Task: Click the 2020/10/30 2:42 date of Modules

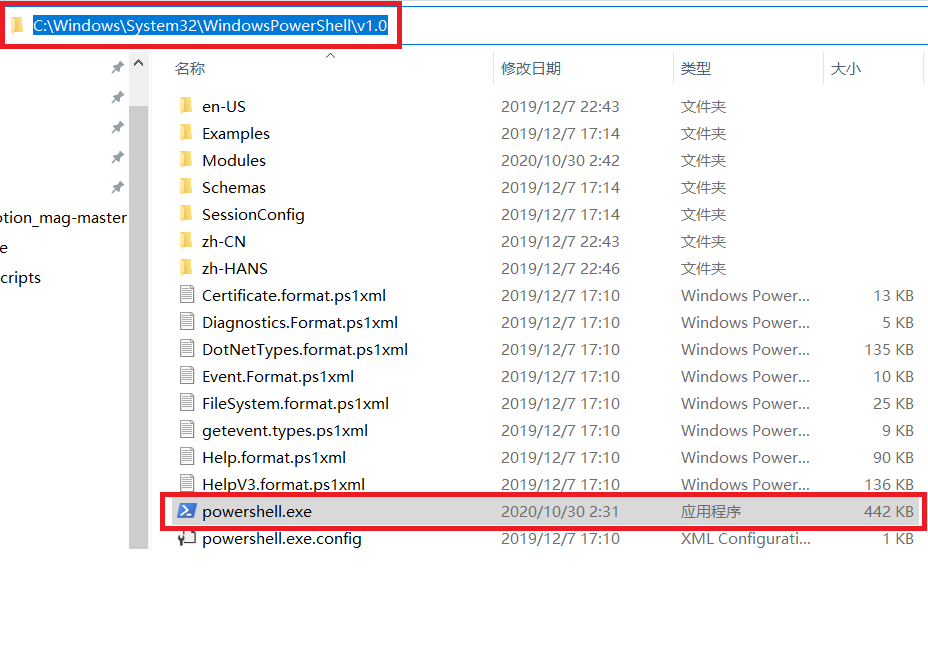Action: click(x=560, y=160)
